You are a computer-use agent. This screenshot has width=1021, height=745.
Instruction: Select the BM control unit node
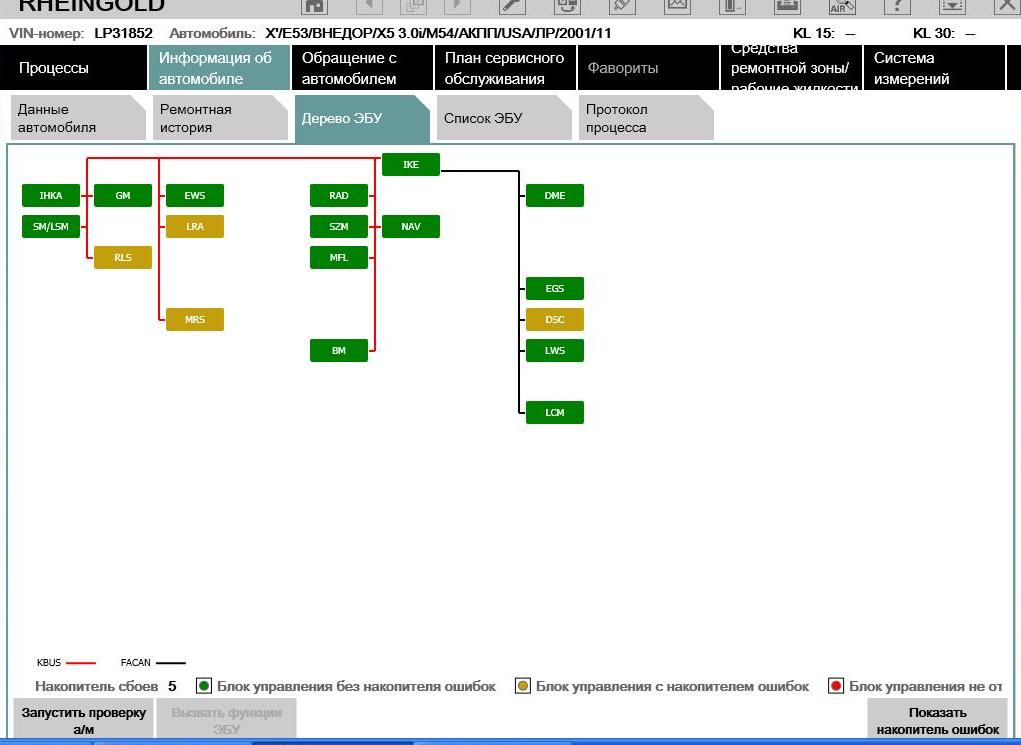[339, 350]
